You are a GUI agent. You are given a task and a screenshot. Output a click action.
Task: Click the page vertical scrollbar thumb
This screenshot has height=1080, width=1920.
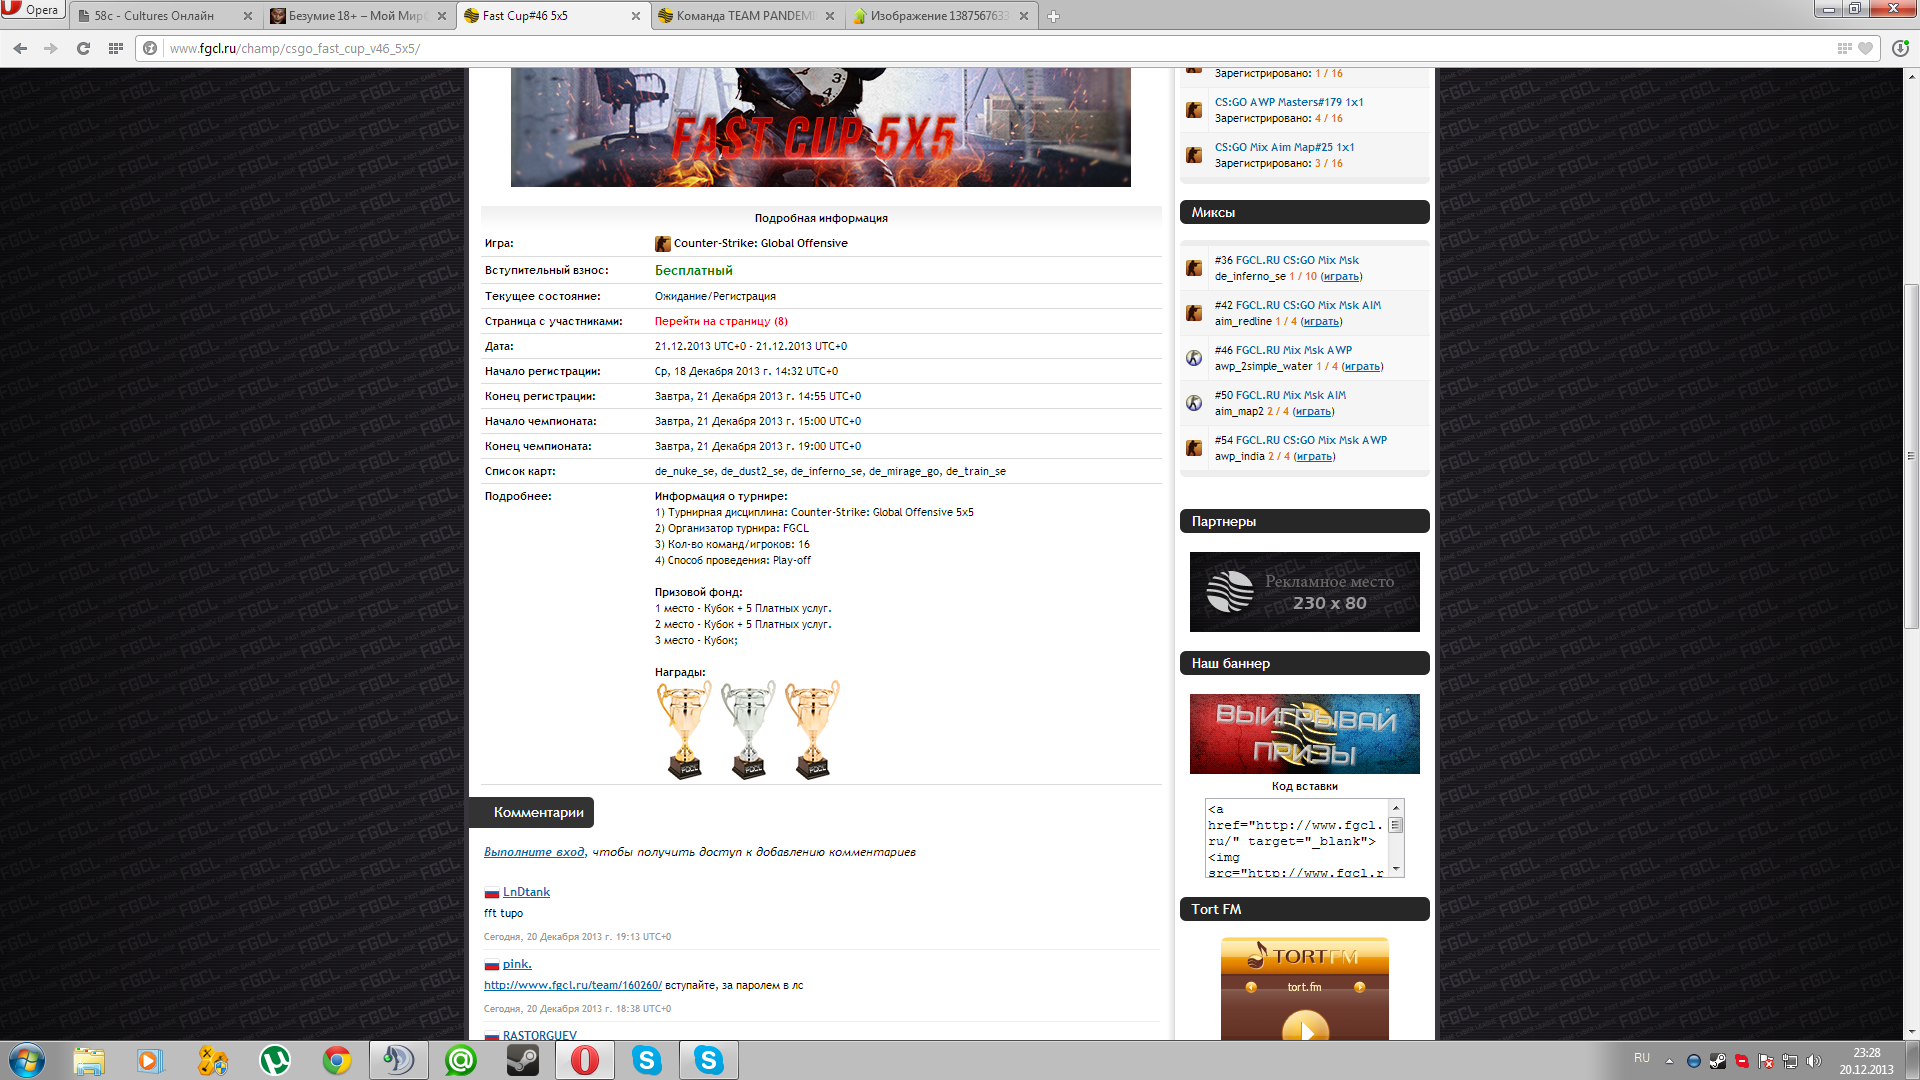tap(1911, 455)
